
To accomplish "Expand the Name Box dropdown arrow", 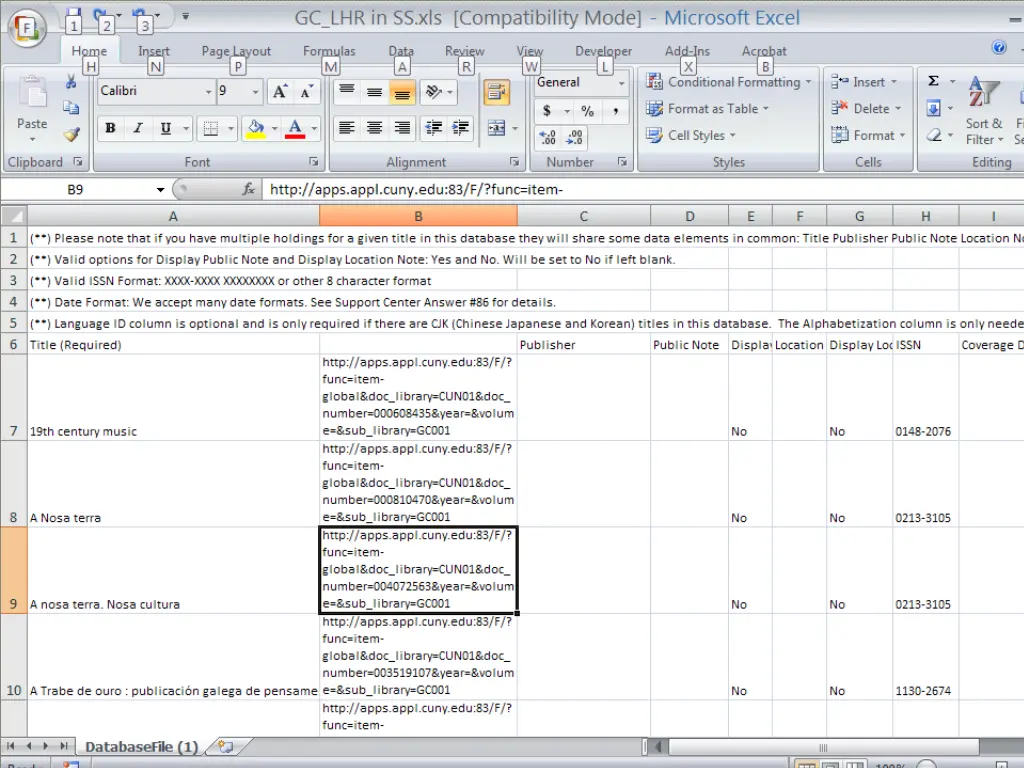I will pos(160,190).
